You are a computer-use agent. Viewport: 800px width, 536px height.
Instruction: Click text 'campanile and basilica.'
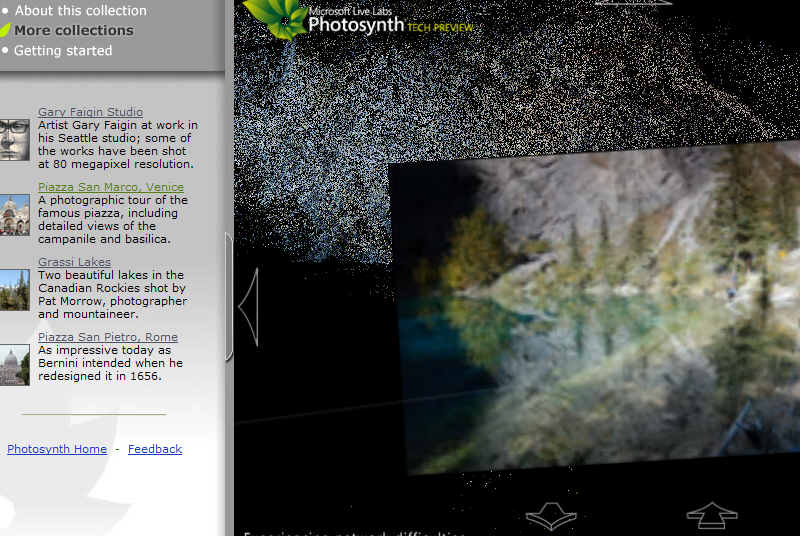pyautogui.click(x=104, y=239)
